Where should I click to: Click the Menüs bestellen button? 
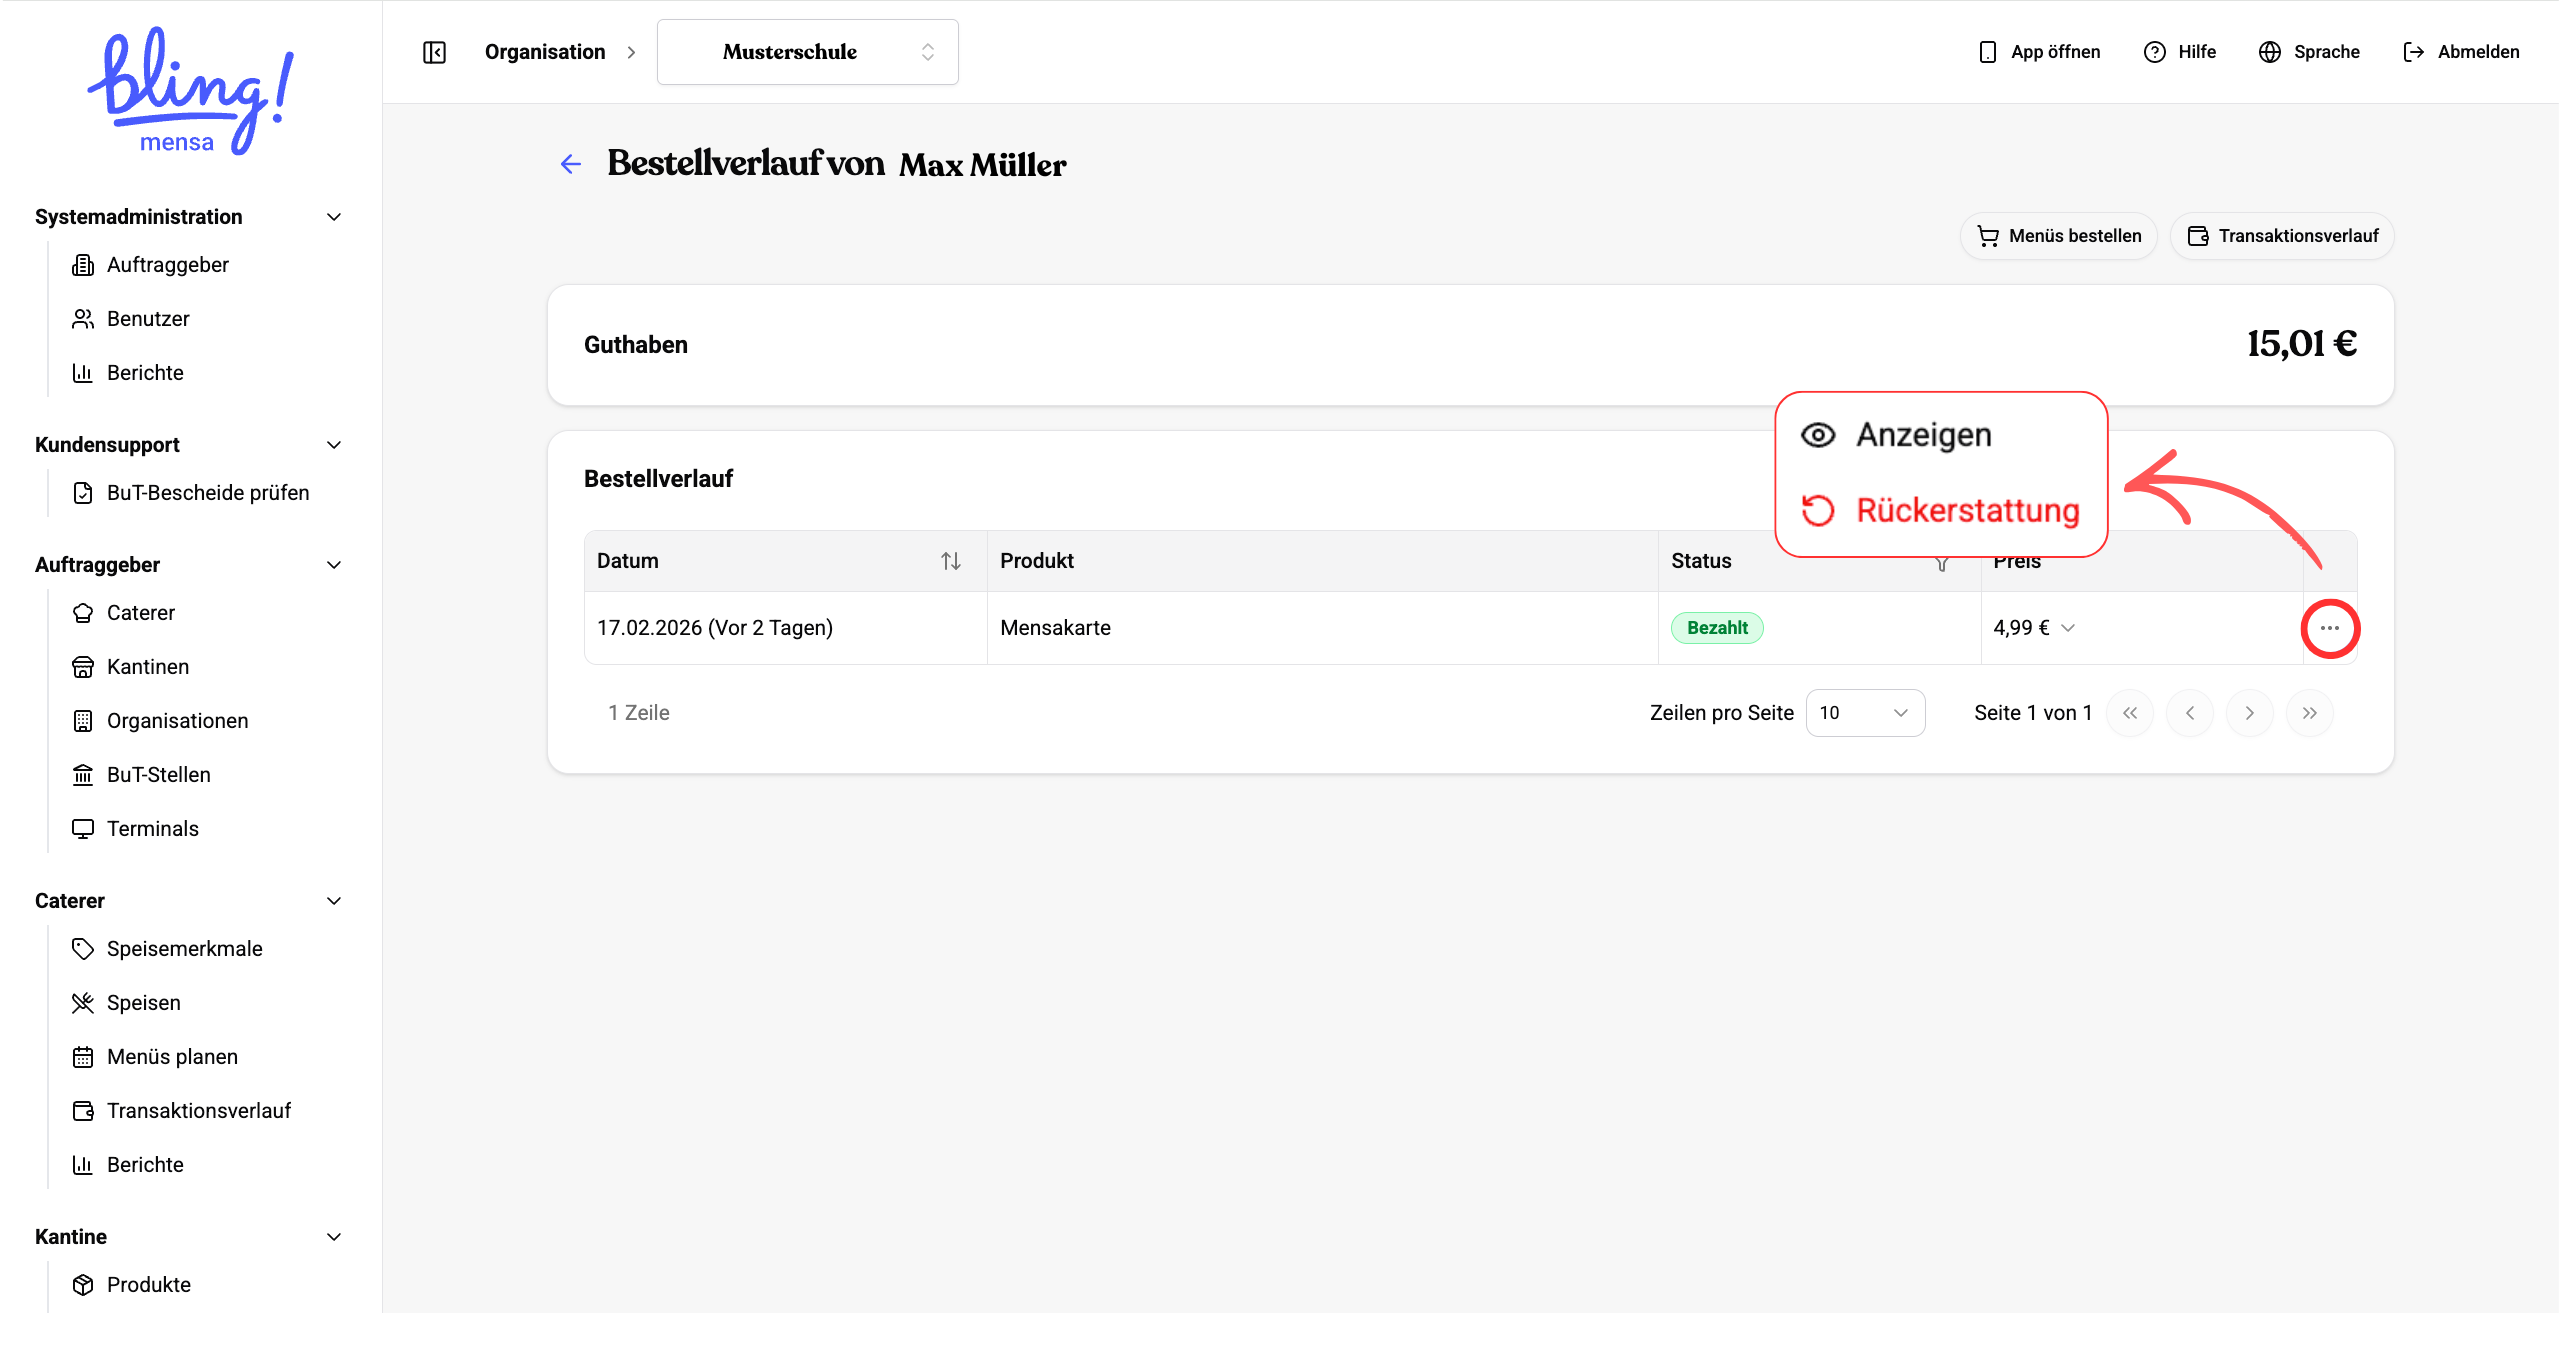pos(2059,236)
